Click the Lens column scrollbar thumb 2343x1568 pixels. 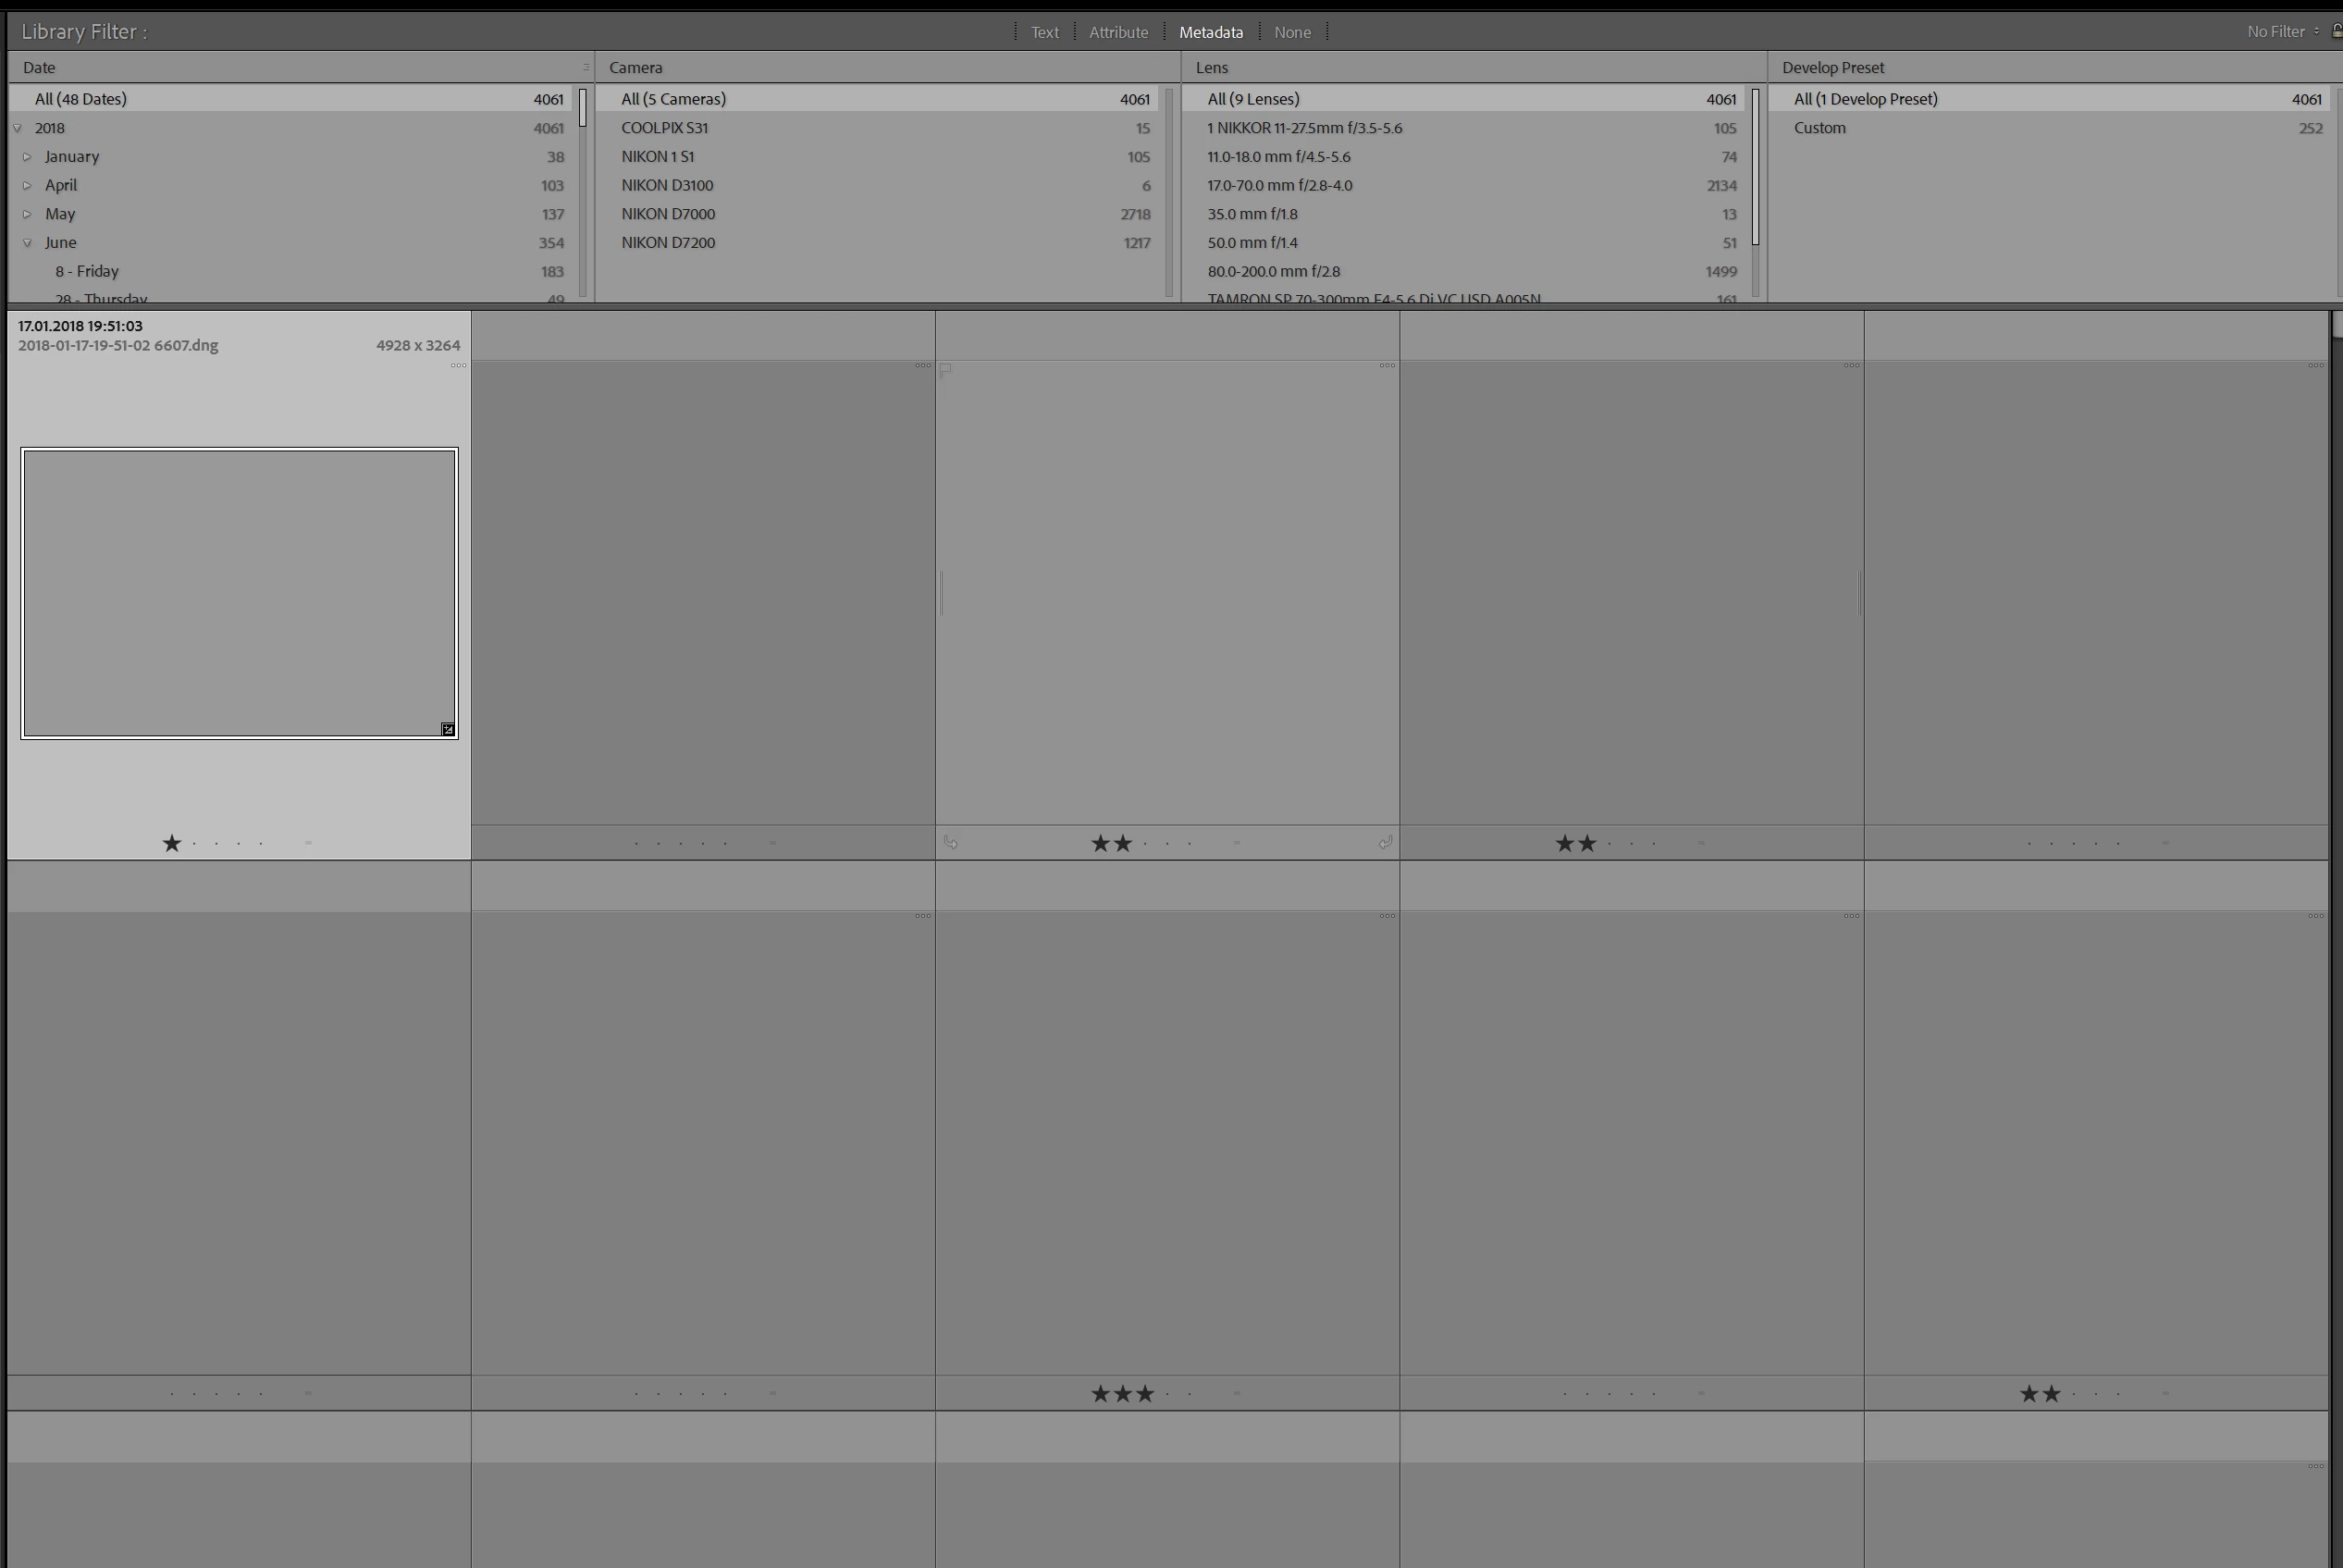pyautogui.click(x=1755, y=167)
